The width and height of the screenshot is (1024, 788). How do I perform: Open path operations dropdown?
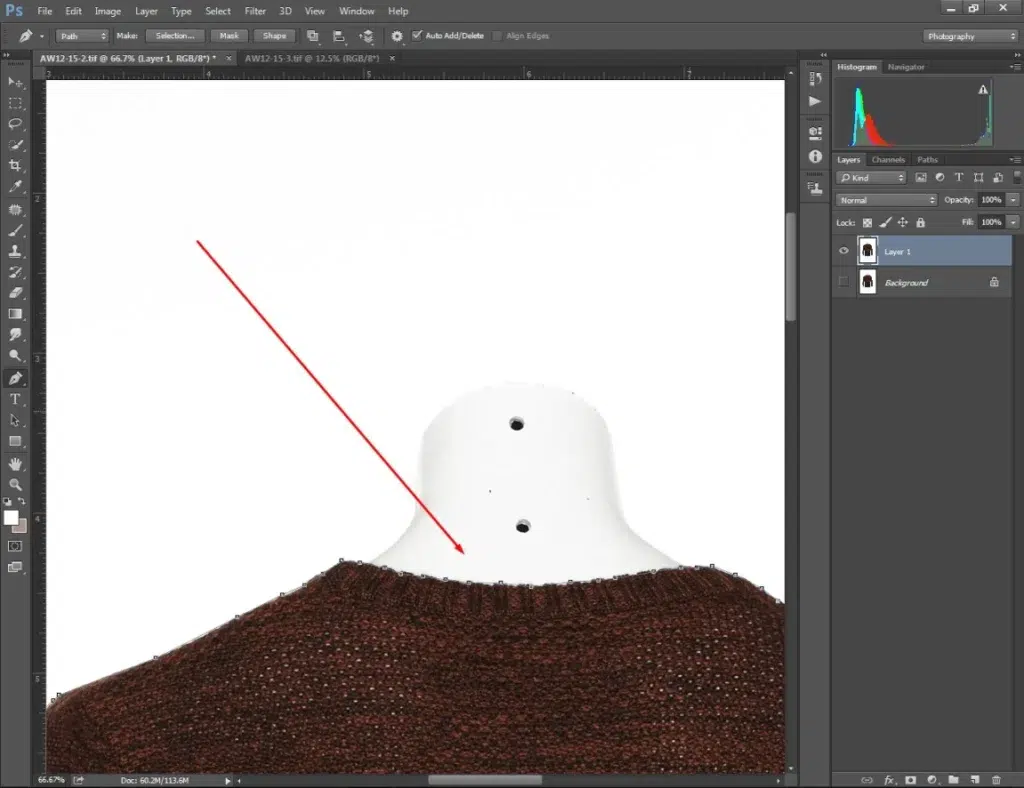point(313,36)
